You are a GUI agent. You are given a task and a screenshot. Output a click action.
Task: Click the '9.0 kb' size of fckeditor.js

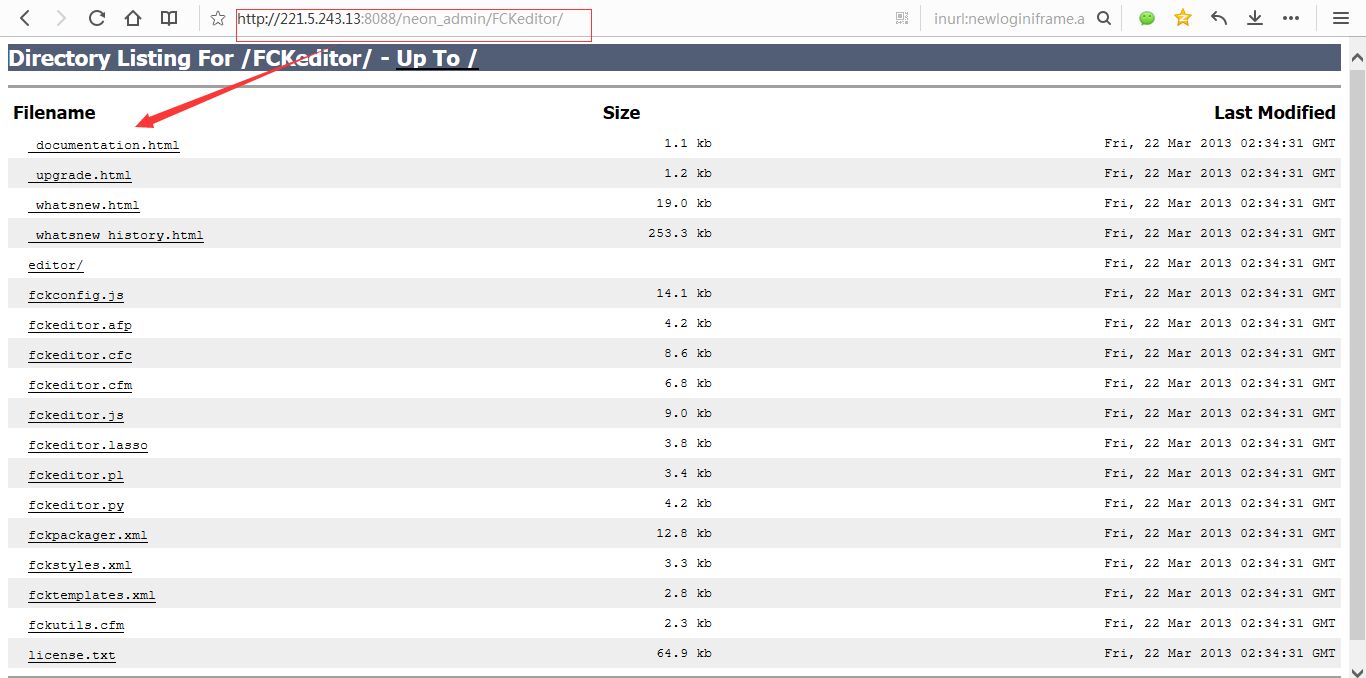688,413
